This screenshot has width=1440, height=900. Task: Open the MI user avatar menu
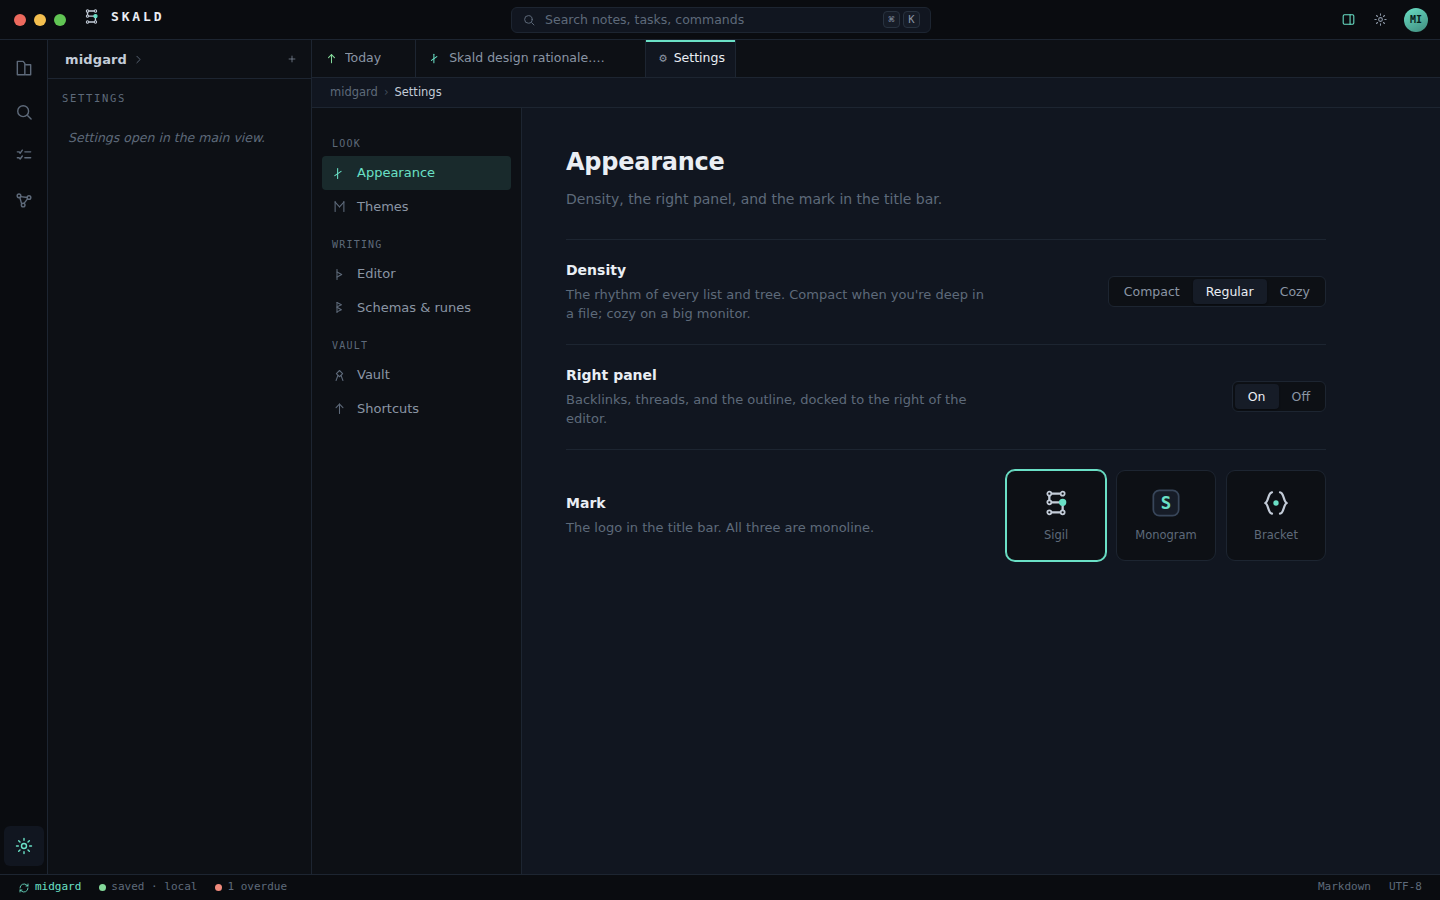point(1416,19)
